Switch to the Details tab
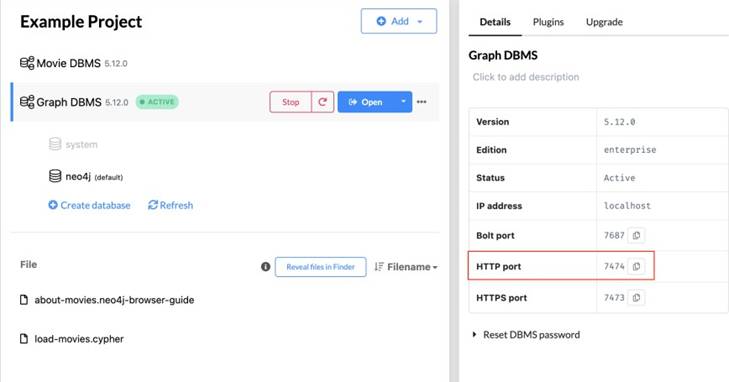This screenshot has width=729, height=382. [495, 22]
